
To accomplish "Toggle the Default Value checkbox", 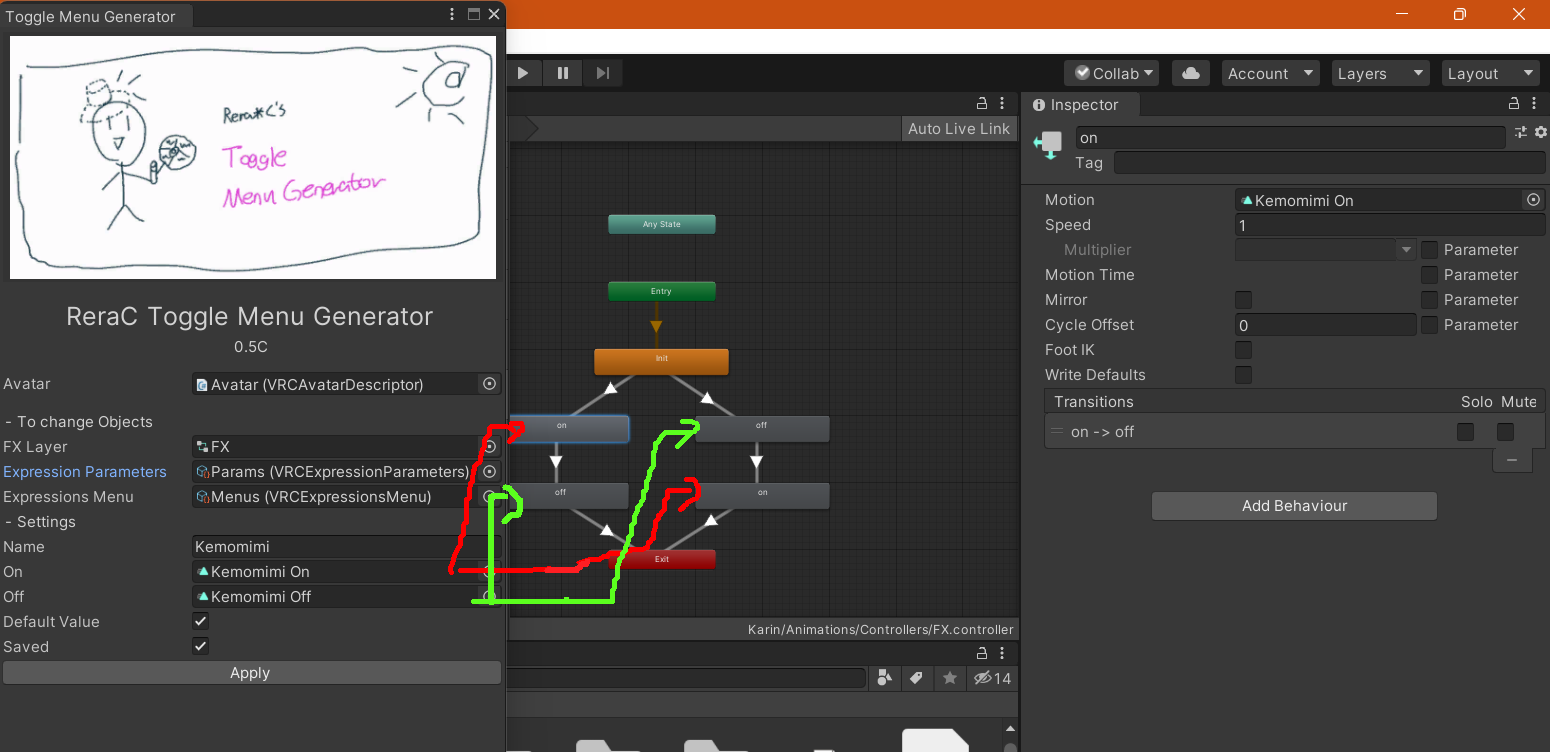I will [x=201, y=621].
